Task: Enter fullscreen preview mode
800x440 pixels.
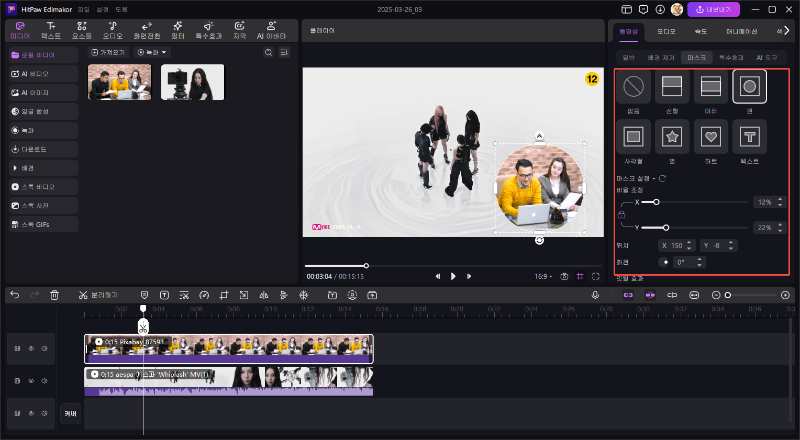Action: click(595, 276)
